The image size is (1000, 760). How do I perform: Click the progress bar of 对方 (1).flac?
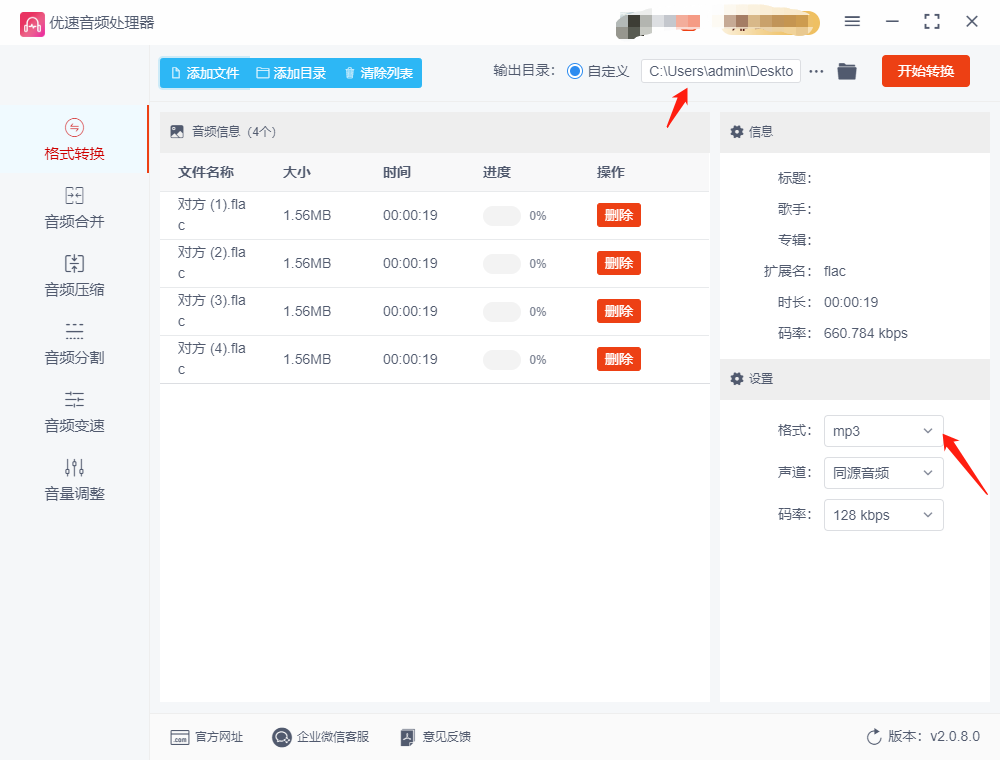501,215
